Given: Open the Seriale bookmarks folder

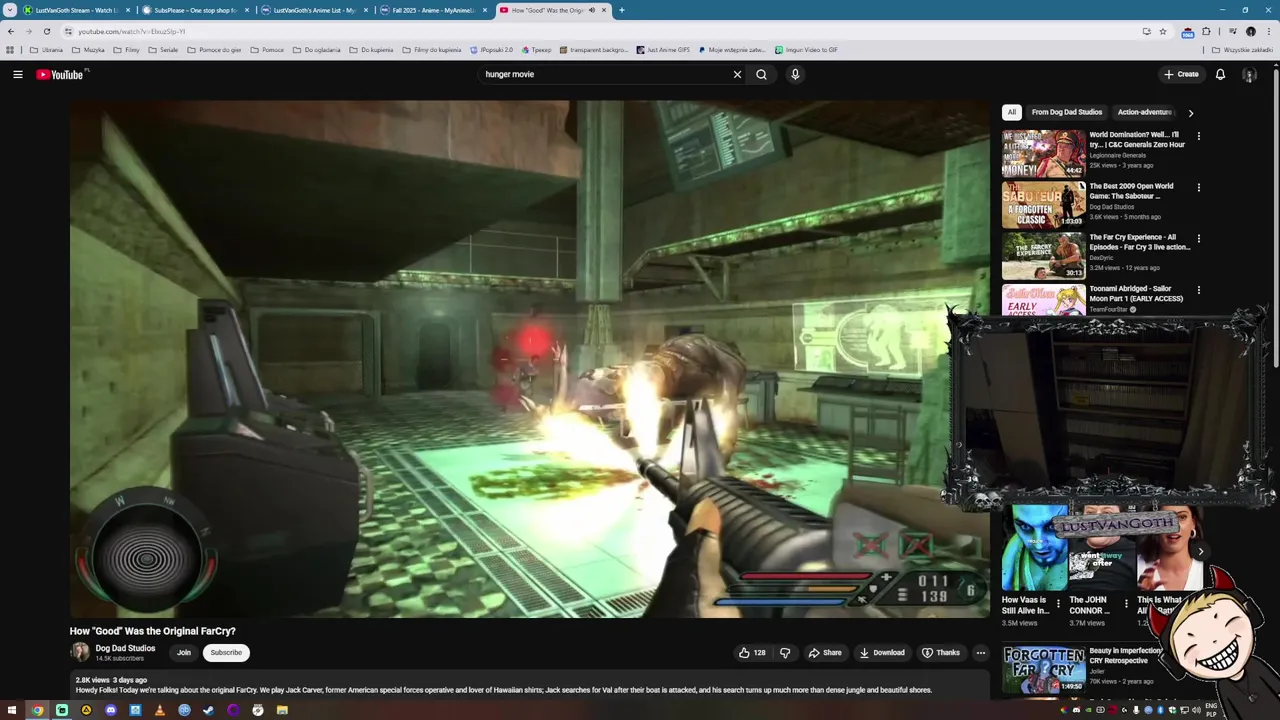Looking at the screenshot, I should point(163,49).
